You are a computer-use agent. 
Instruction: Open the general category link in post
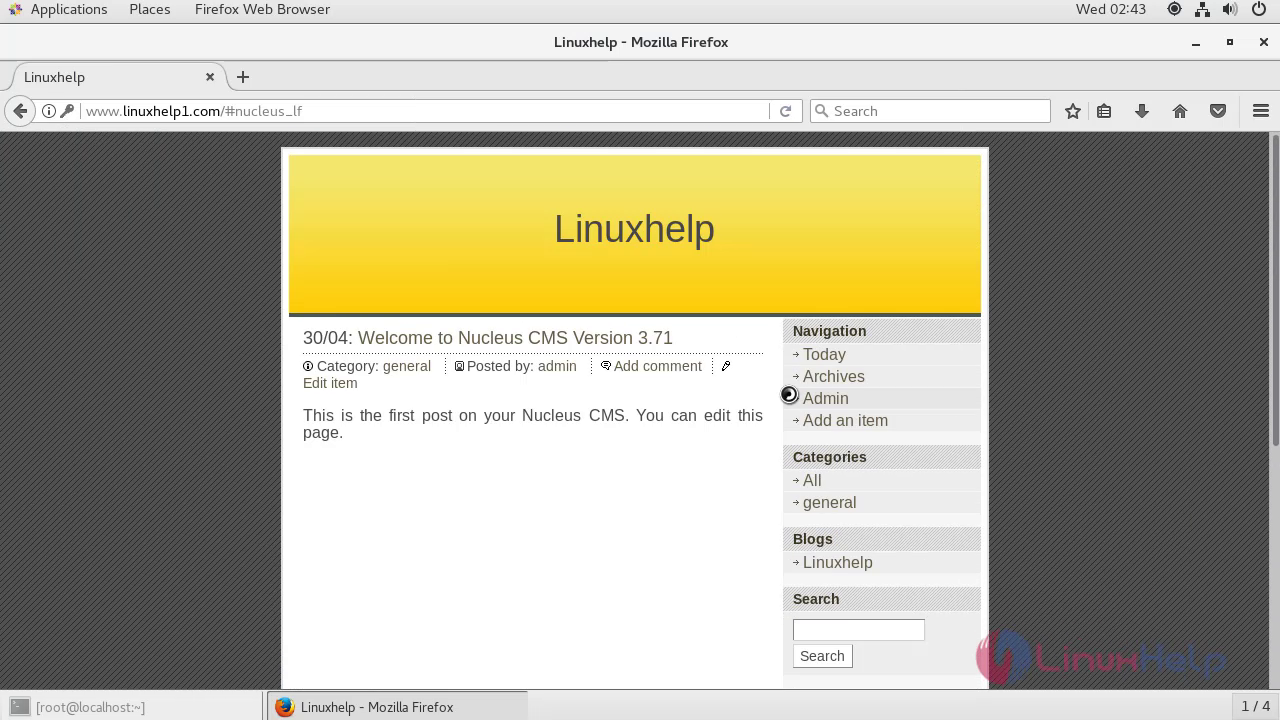click(407, 366)
